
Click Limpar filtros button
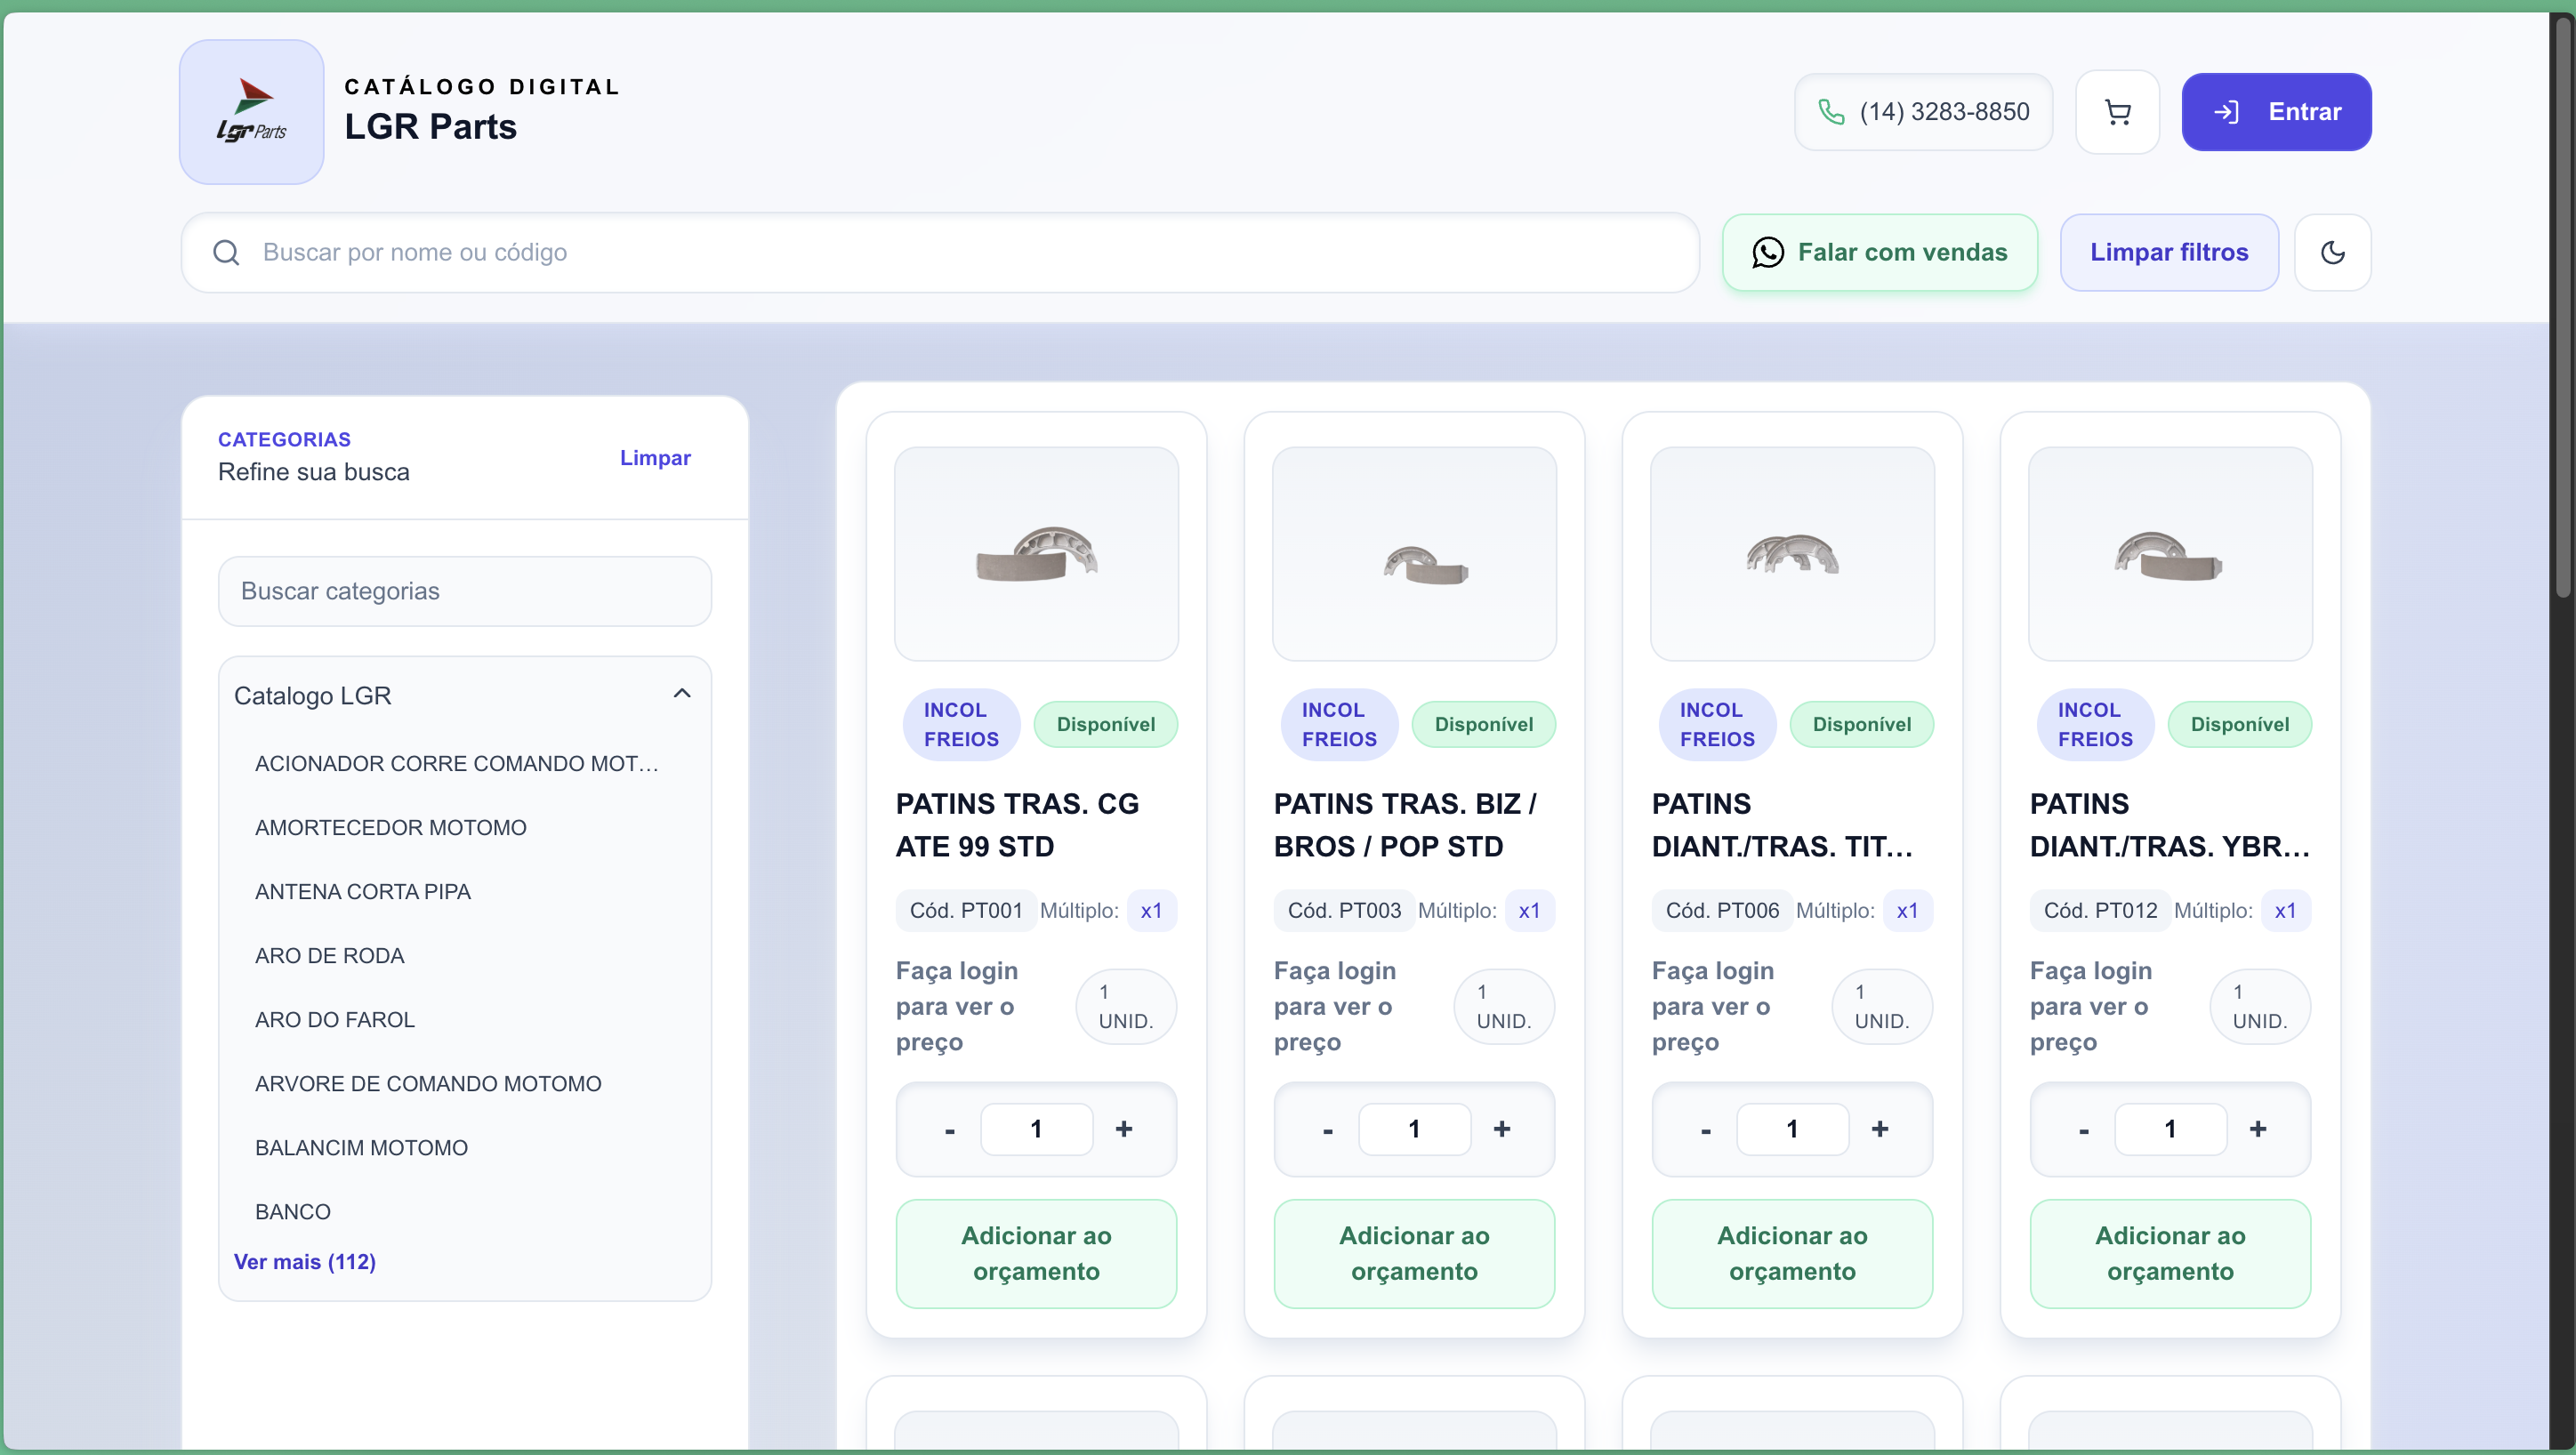(x=2169, y=252)
